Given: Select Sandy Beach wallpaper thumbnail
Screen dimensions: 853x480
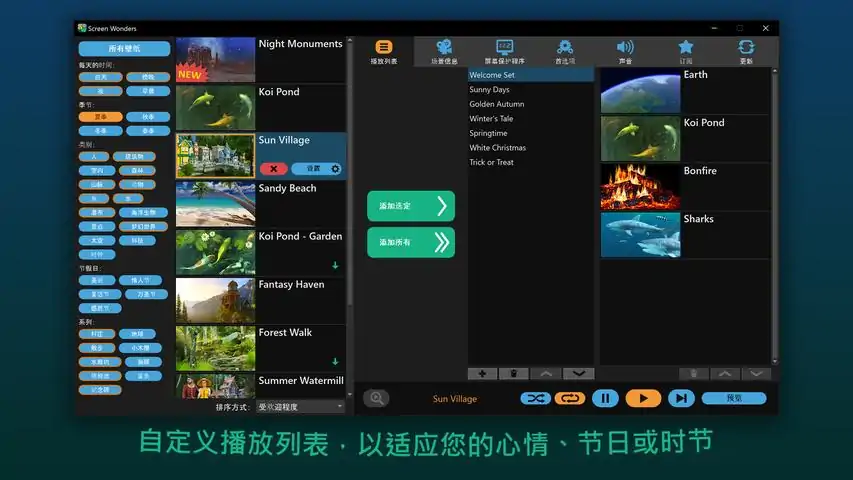Looking at the screenshot, I should [x=215, y=204].
